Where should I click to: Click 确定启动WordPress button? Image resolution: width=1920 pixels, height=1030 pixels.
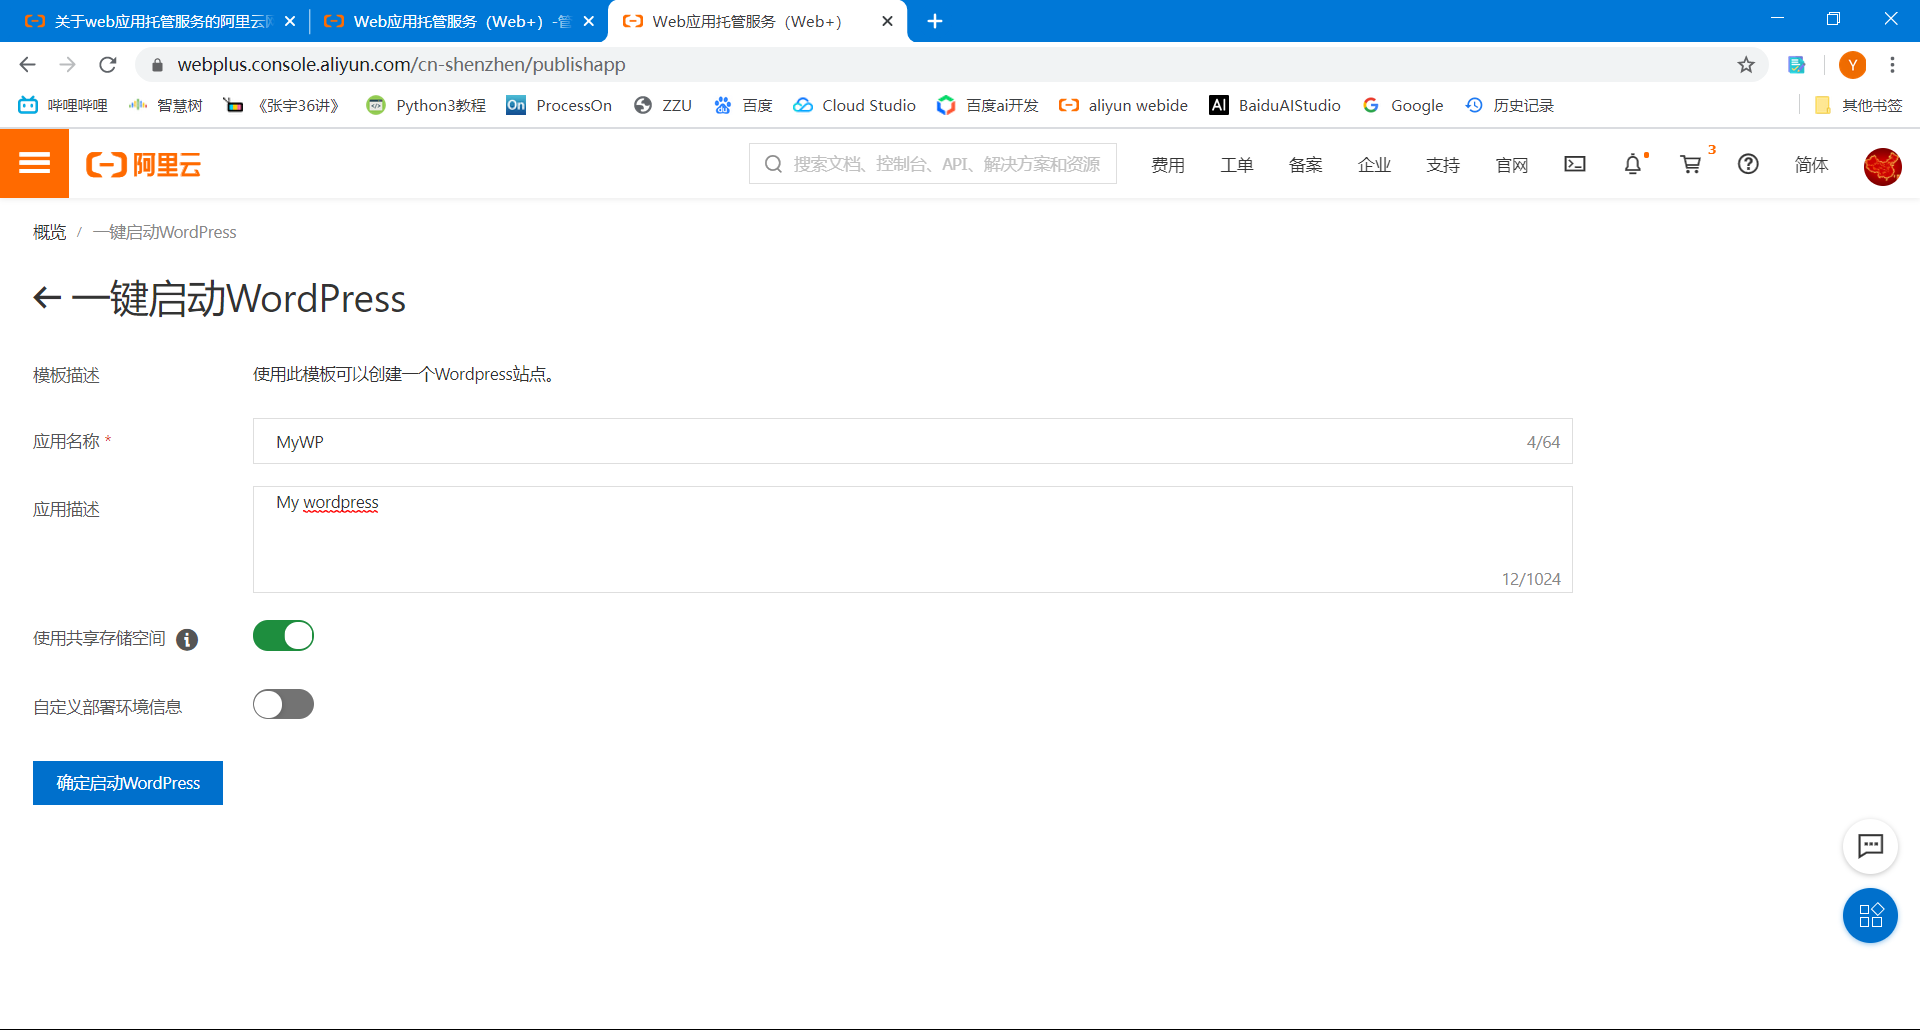(128, 783)
